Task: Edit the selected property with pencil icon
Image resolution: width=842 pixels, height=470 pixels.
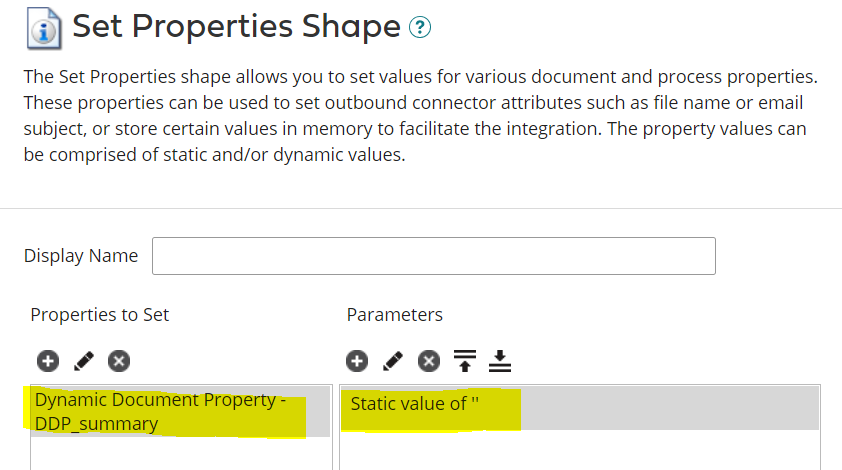Action: (84, 361)
